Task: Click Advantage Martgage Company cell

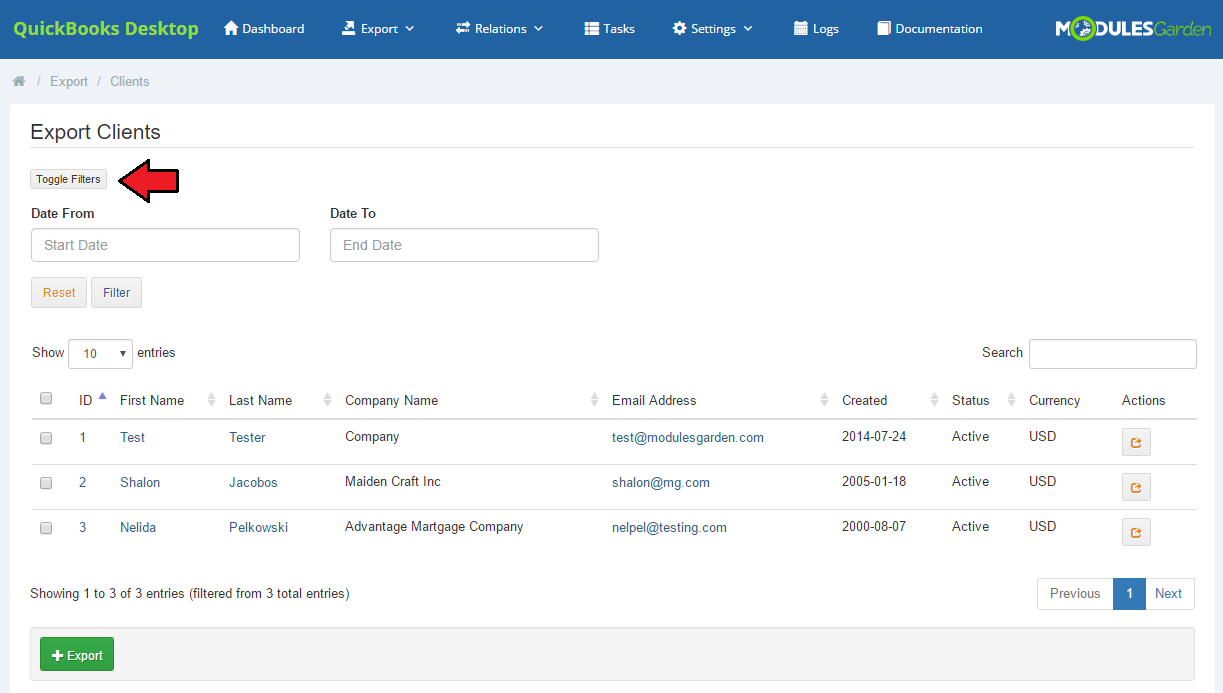Action: click(x=434, y=526)
